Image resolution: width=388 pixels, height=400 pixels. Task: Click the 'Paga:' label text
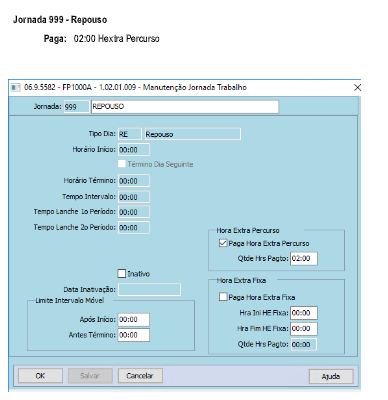click(x=55, y=39)
